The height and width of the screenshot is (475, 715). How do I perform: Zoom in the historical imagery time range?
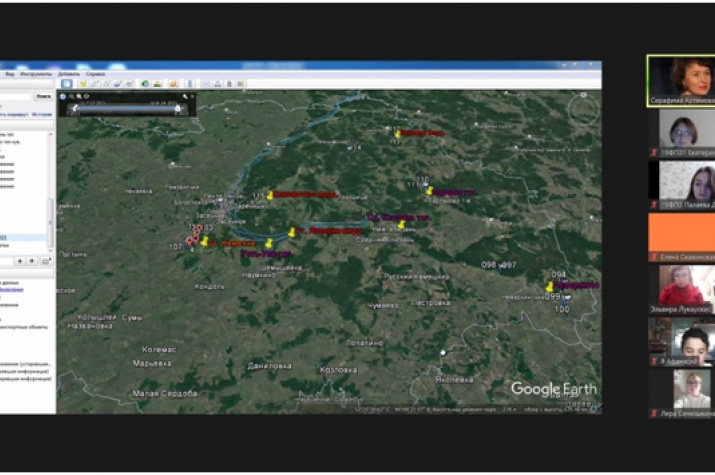79,97
